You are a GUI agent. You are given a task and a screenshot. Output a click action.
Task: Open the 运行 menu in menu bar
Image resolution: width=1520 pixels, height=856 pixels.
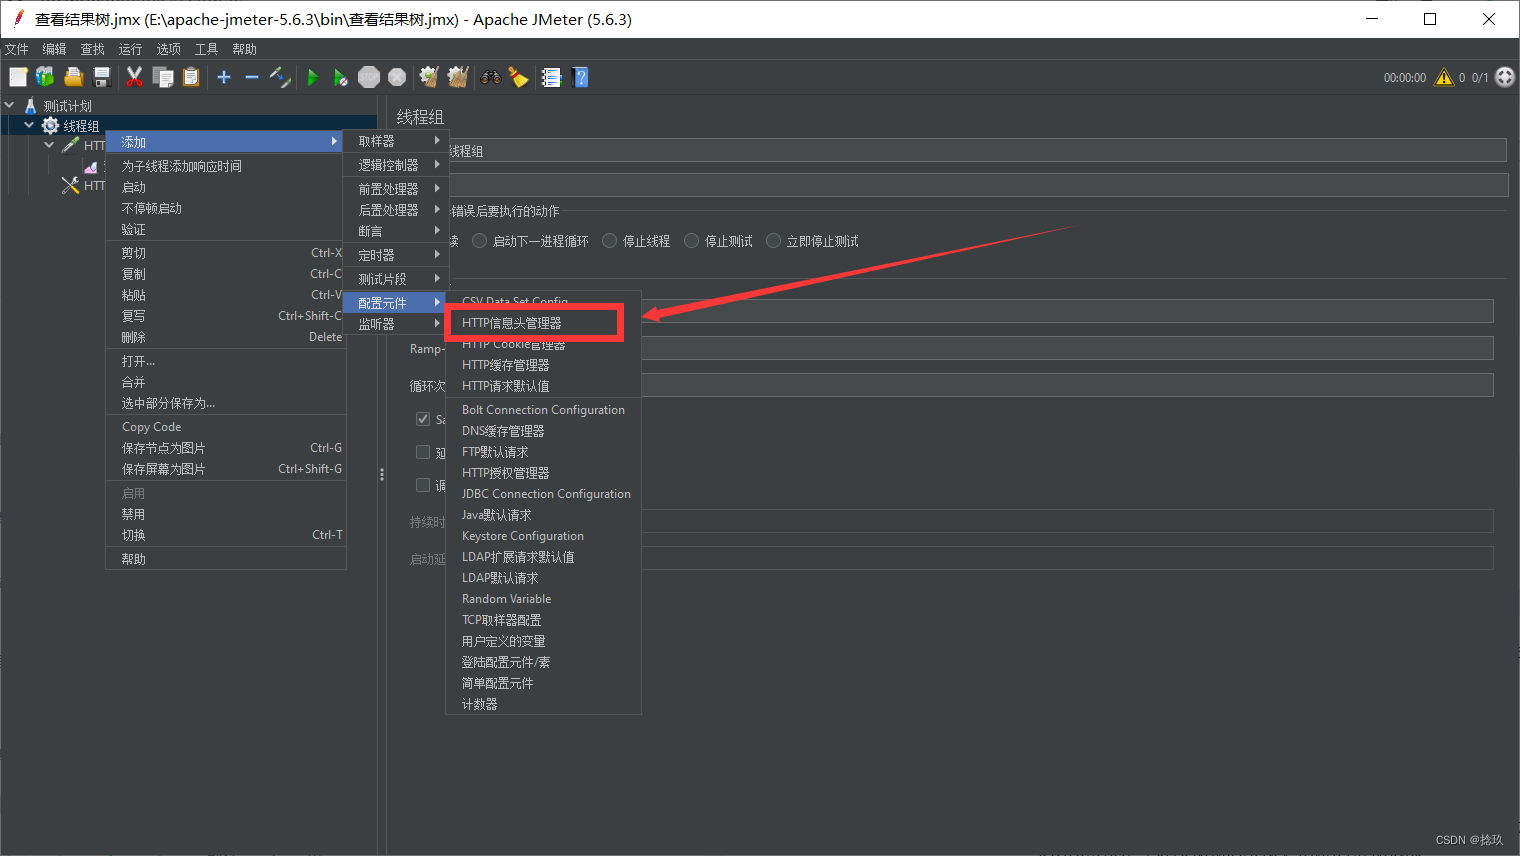(130, 49)
